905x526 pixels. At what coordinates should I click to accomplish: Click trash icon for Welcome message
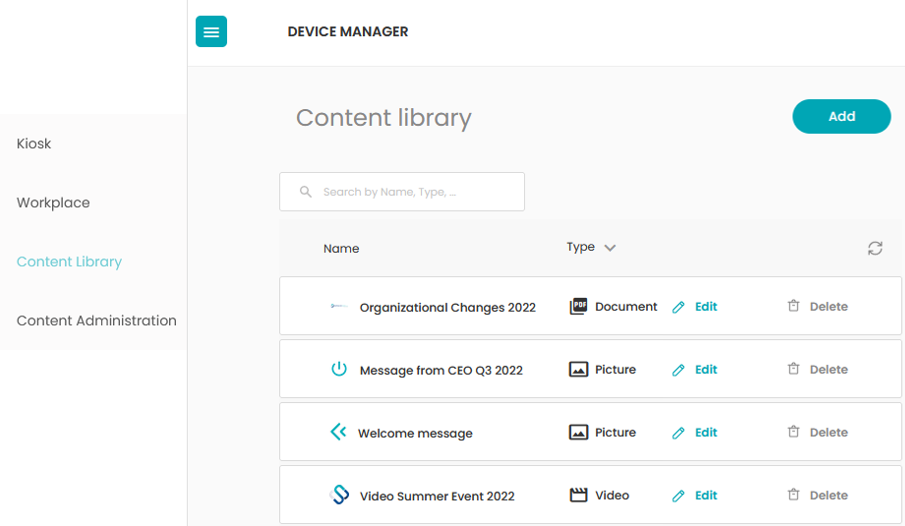(x=794, y=431)
